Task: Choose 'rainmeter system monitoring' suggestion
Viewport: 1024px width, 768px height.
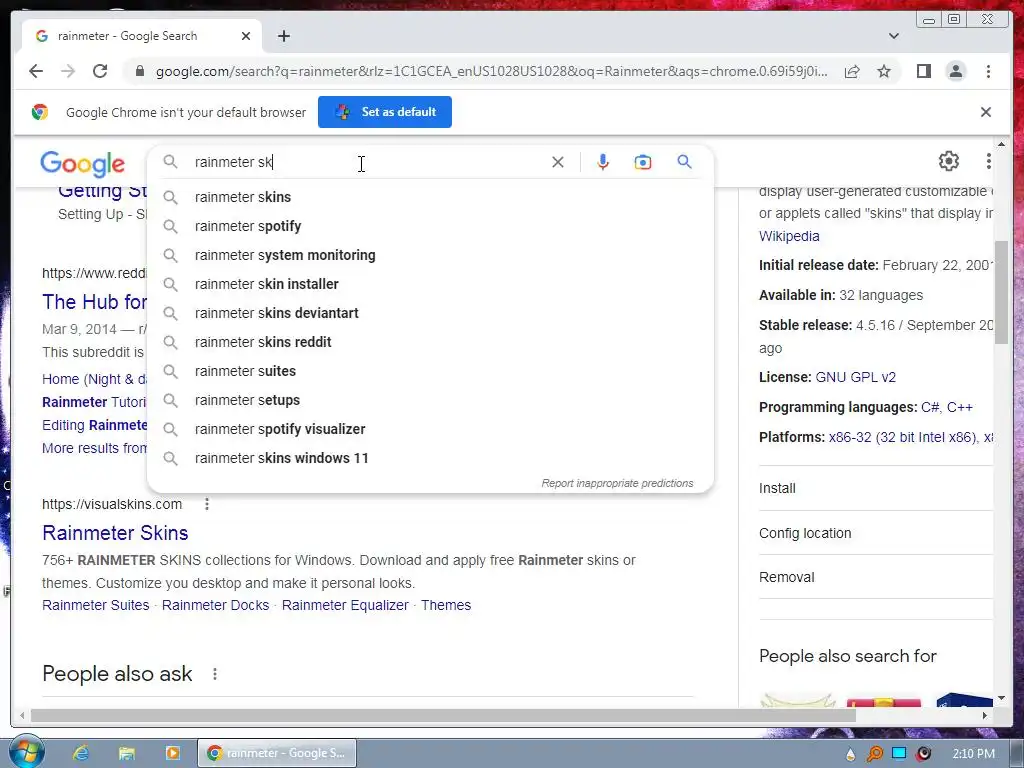Action: pos(431,255)
